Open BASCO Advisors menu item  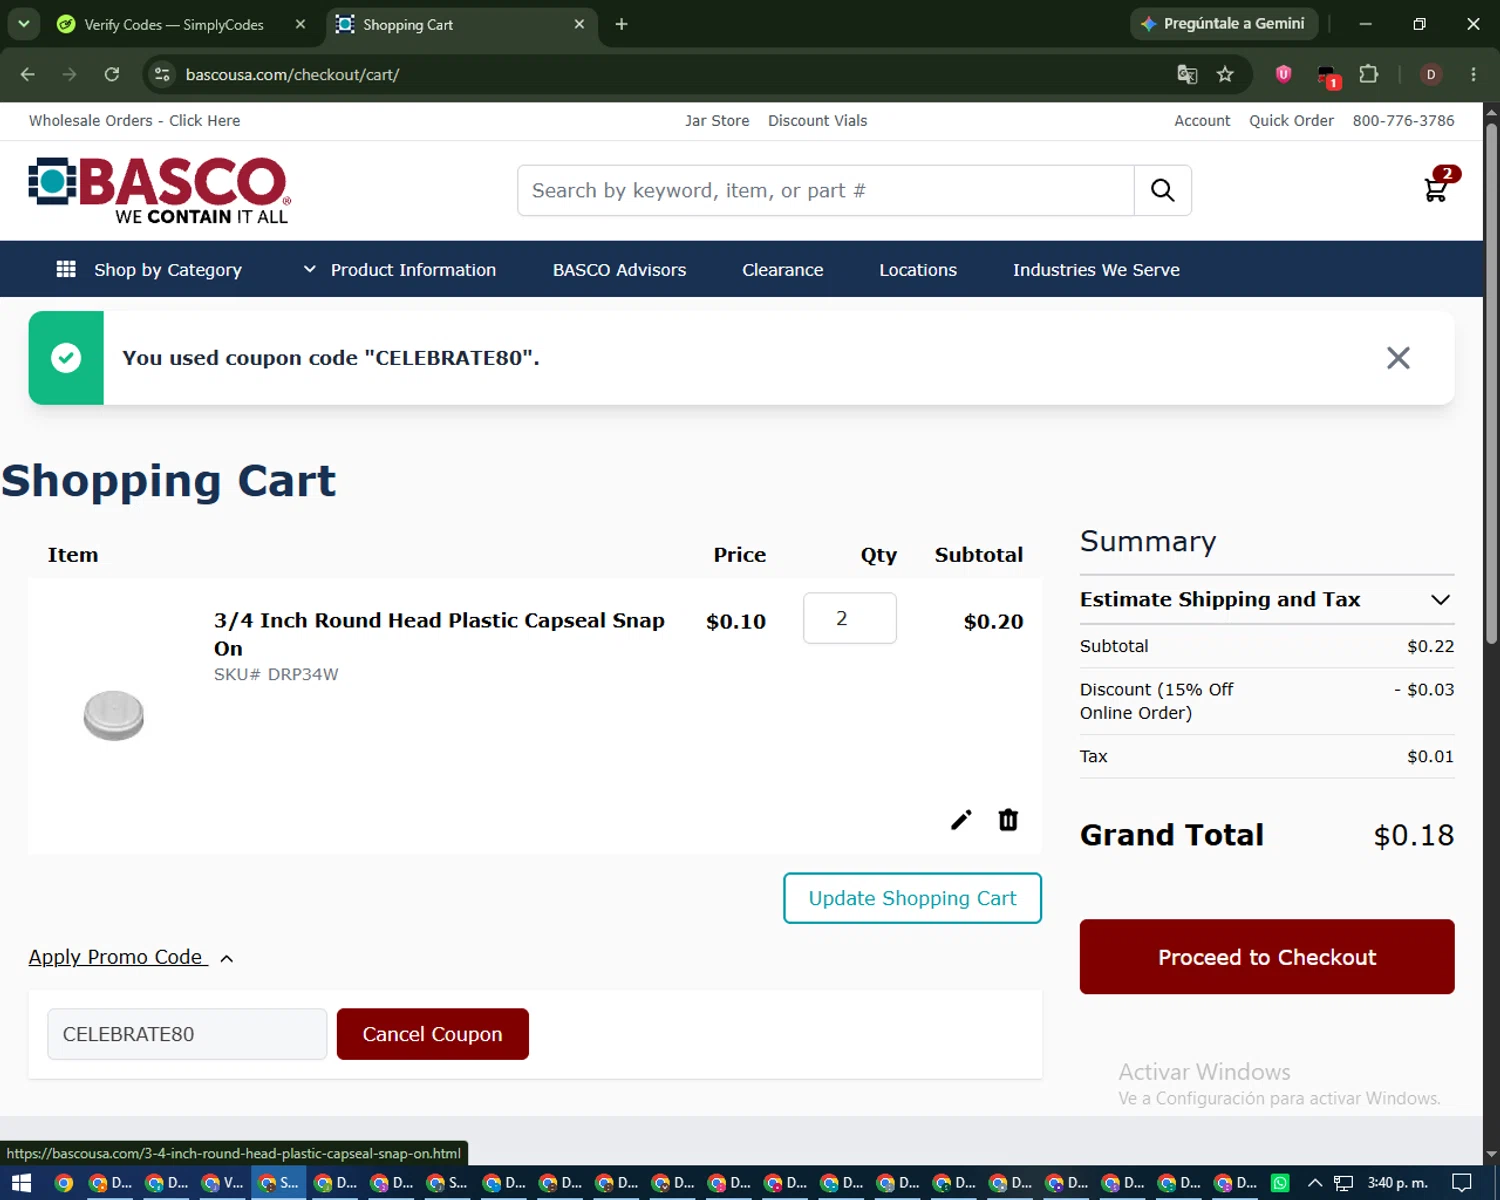(x=619, y=270)
